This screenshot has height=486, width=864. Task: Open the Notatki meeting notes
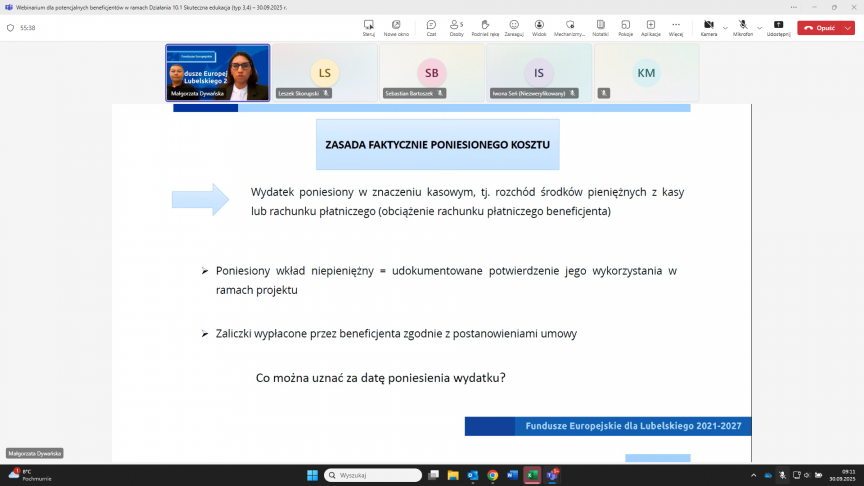[x=600, y=27]
